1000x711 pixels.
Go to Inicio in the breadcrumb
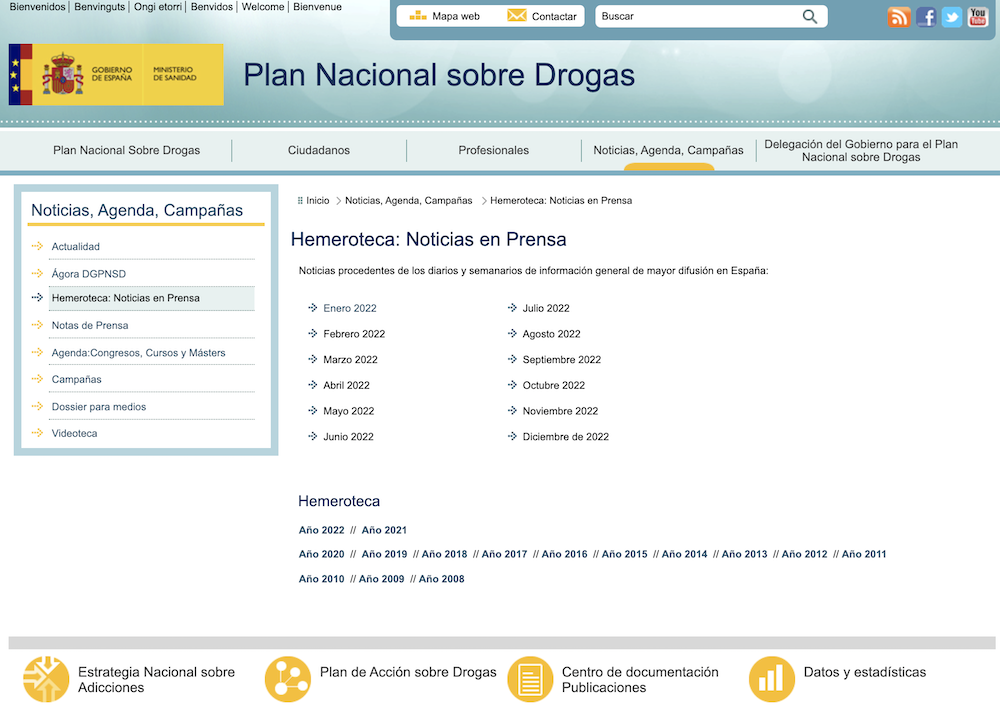pyautogui.click(x=317, y=201)
